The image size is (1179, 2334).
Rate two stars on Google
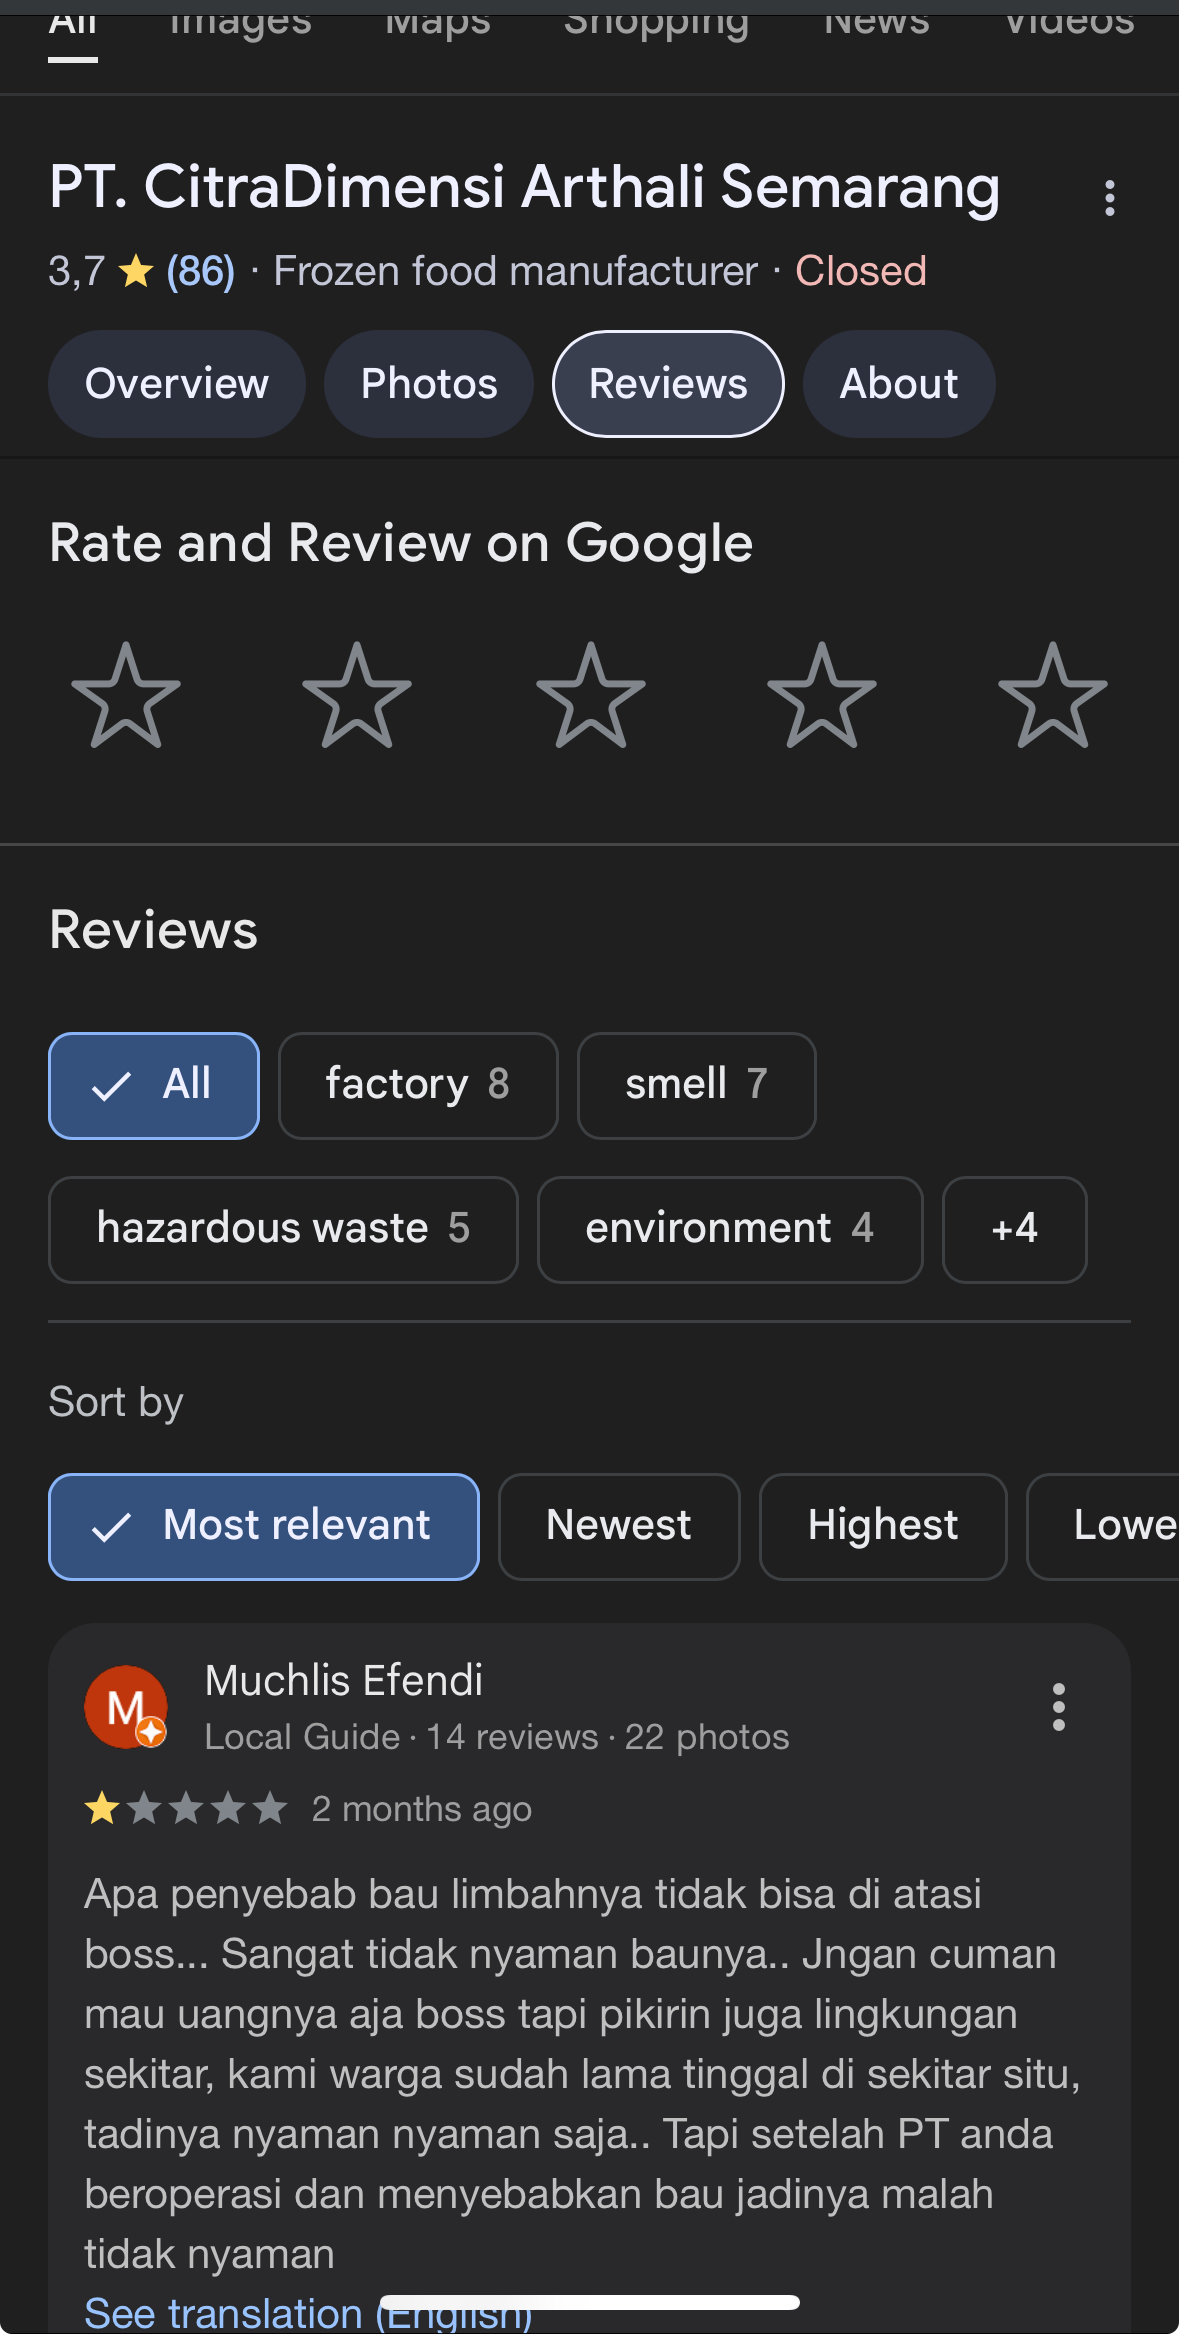pos(357,695)
